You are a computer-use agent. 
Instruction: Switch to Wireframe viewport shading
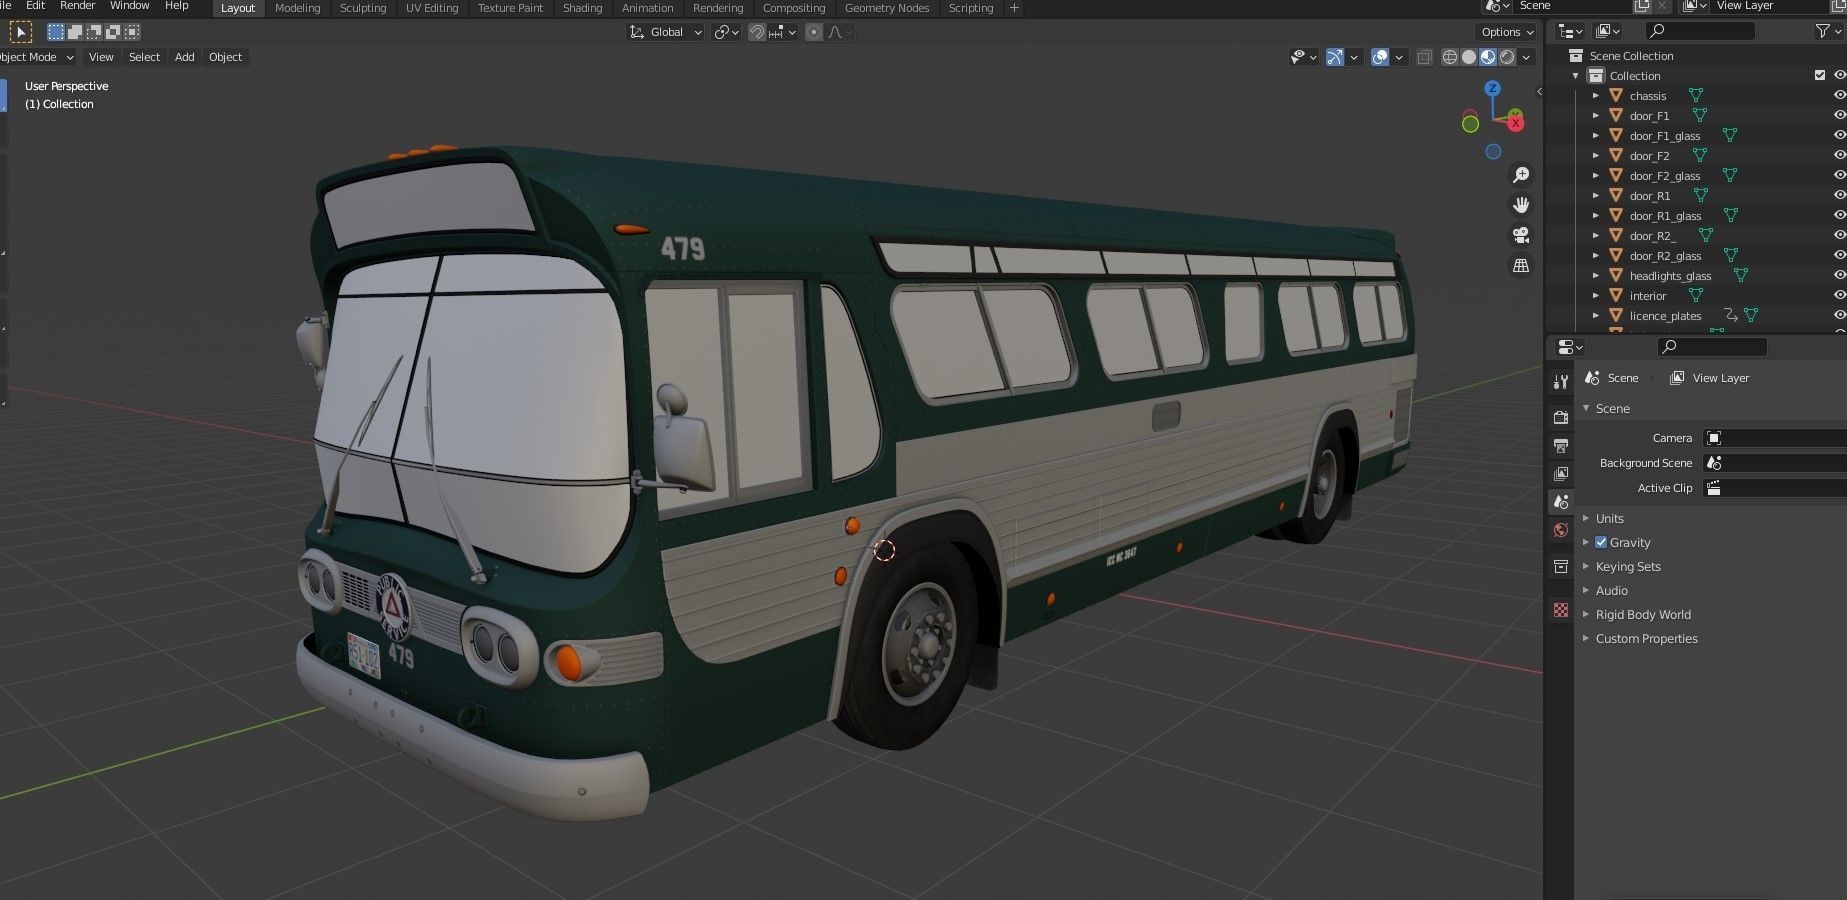click(1449, 57)
